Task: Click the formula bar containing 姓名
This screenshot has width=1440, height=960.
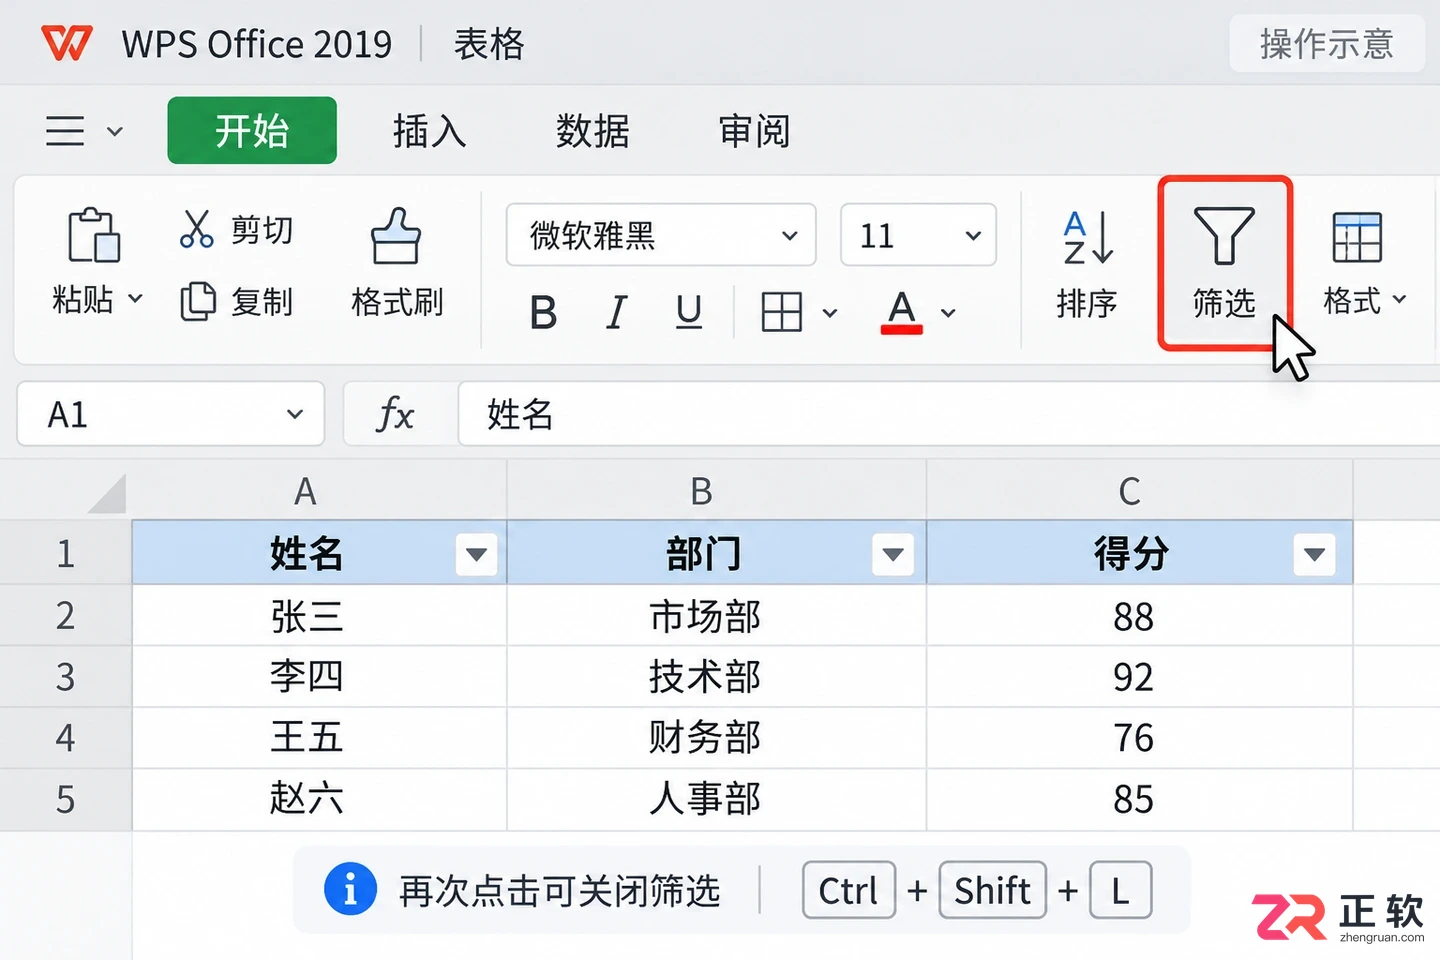Action: (949, 414)
